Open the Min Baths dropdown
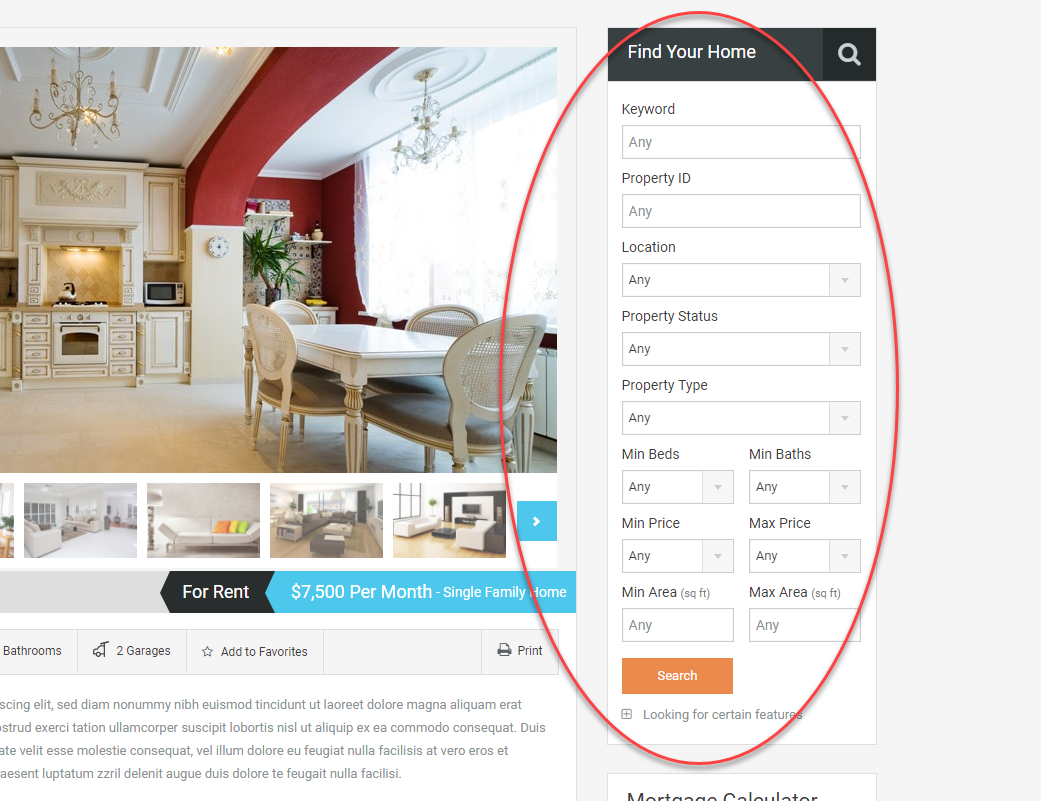This screenshot has height=801, width=1041. tap(805, 487)
